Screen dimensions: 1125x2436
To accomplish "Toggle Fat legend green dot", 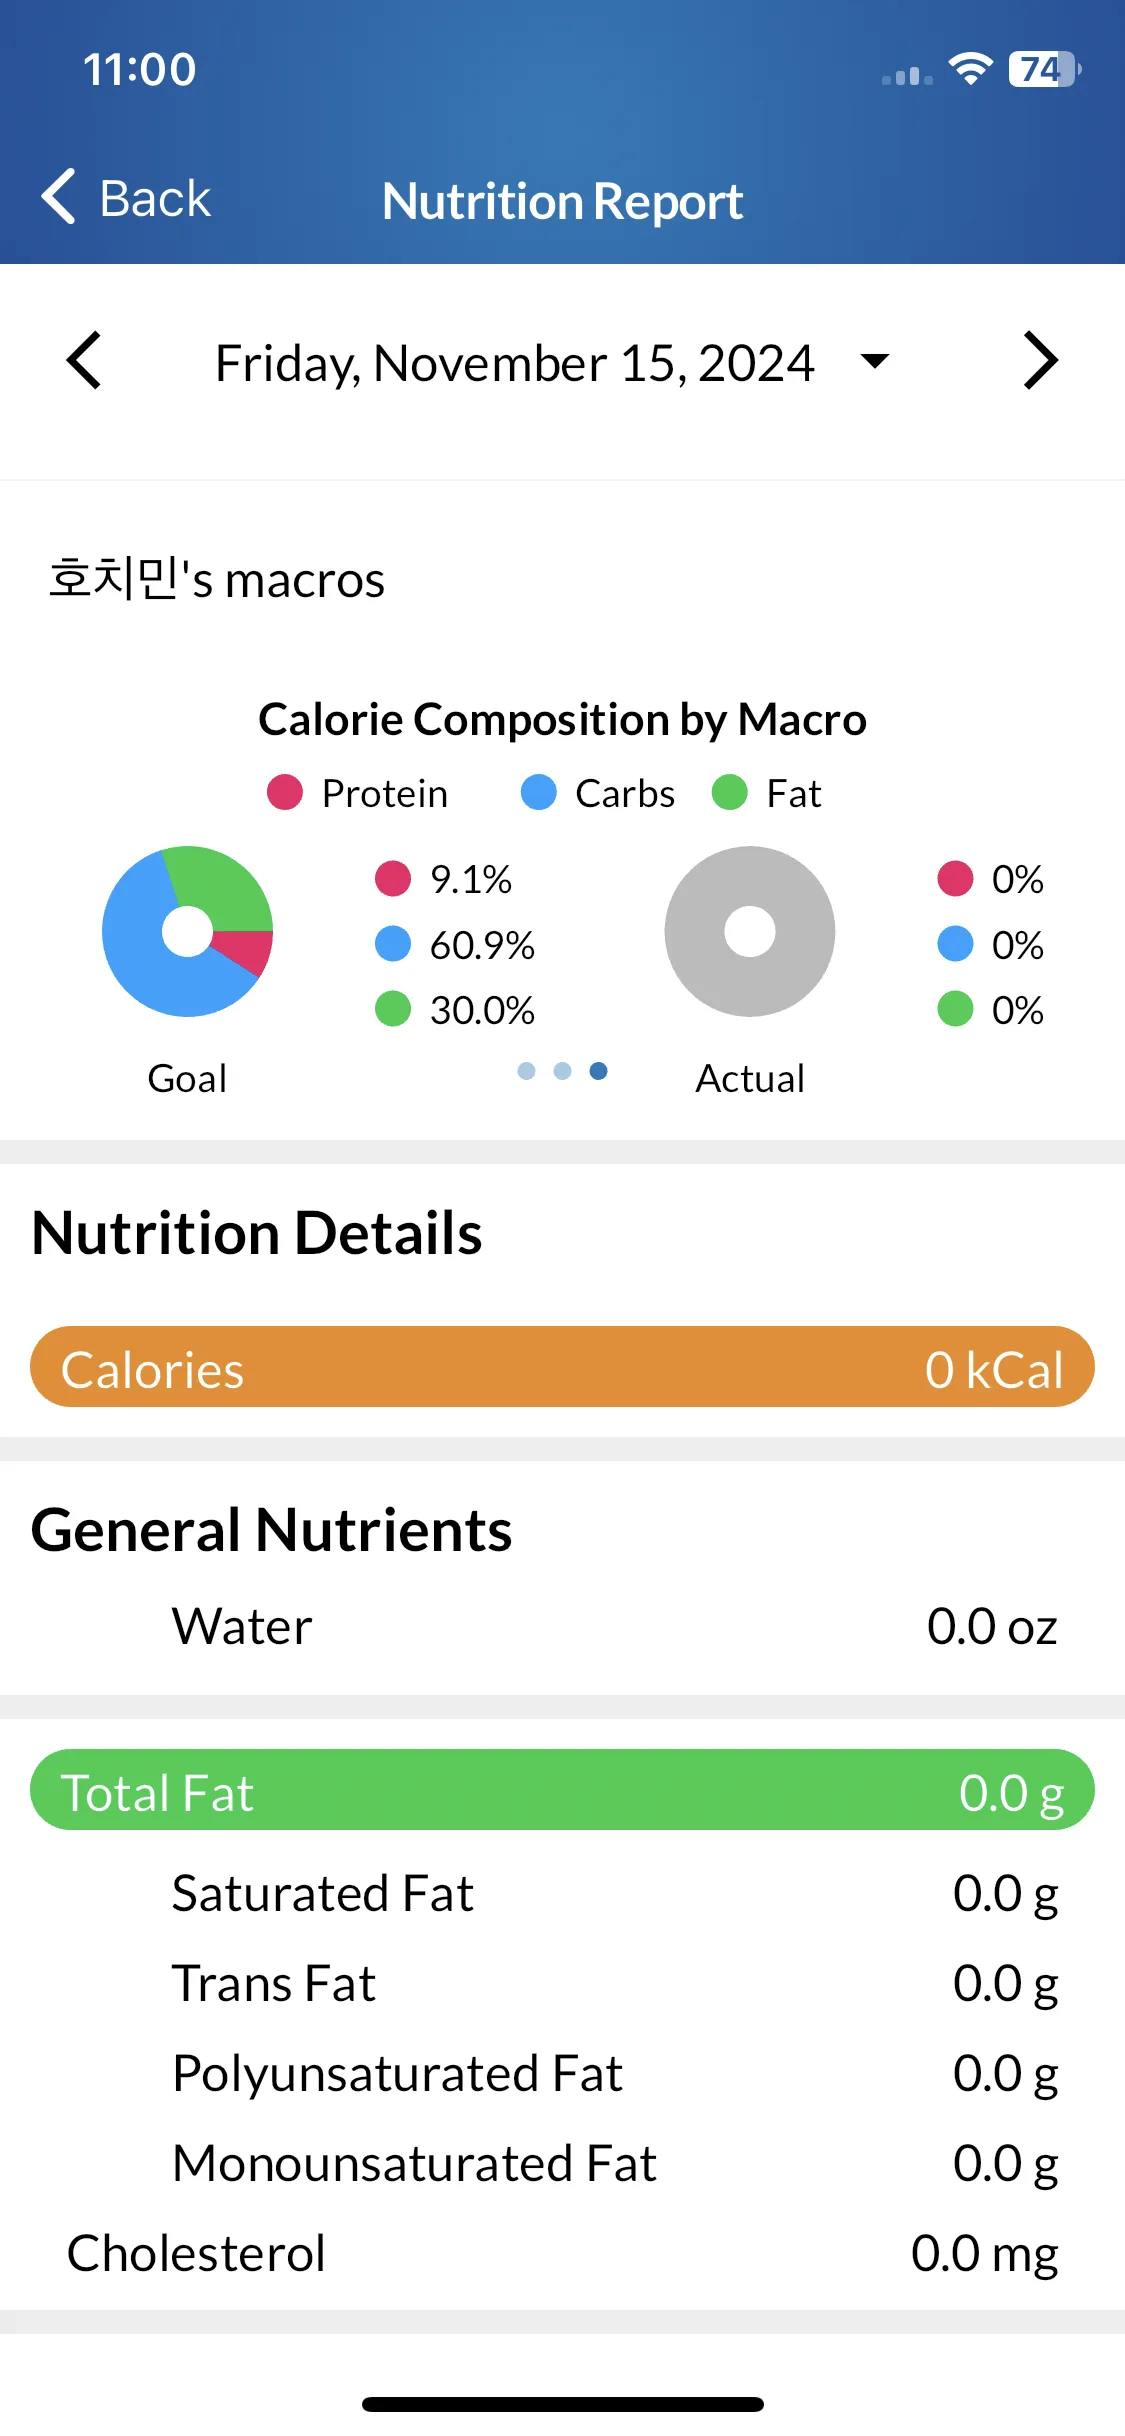I will [x=730, y=792].
